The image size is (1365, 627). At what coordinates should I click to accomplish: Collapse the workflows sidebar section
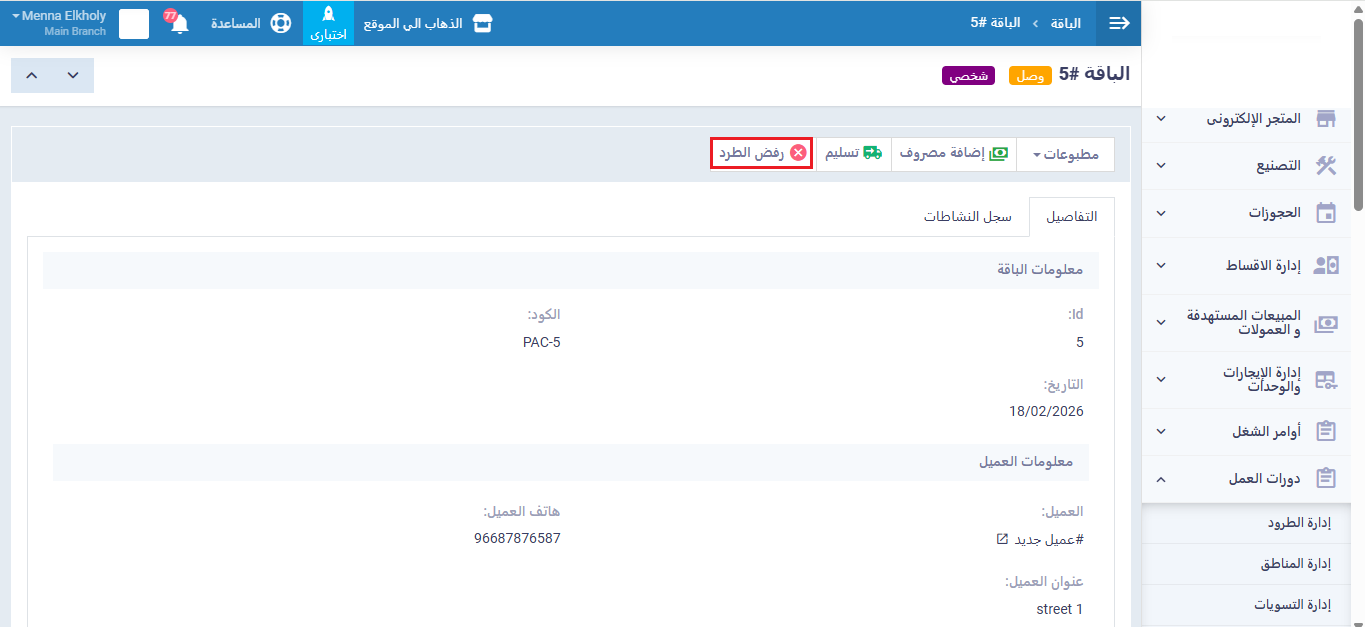pyautogui.click(x=1161, y=479)
